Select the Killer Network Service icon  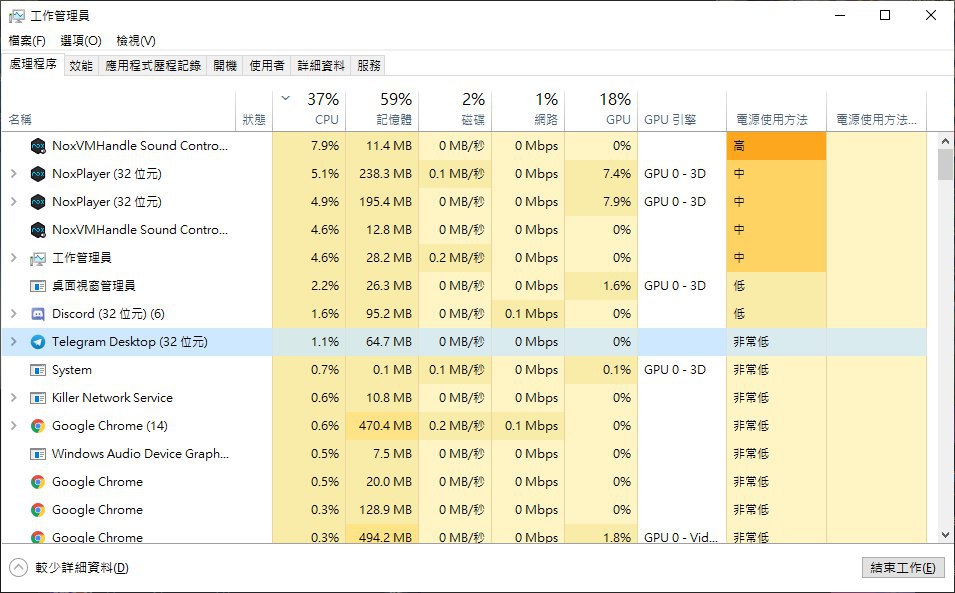[38, 398]
